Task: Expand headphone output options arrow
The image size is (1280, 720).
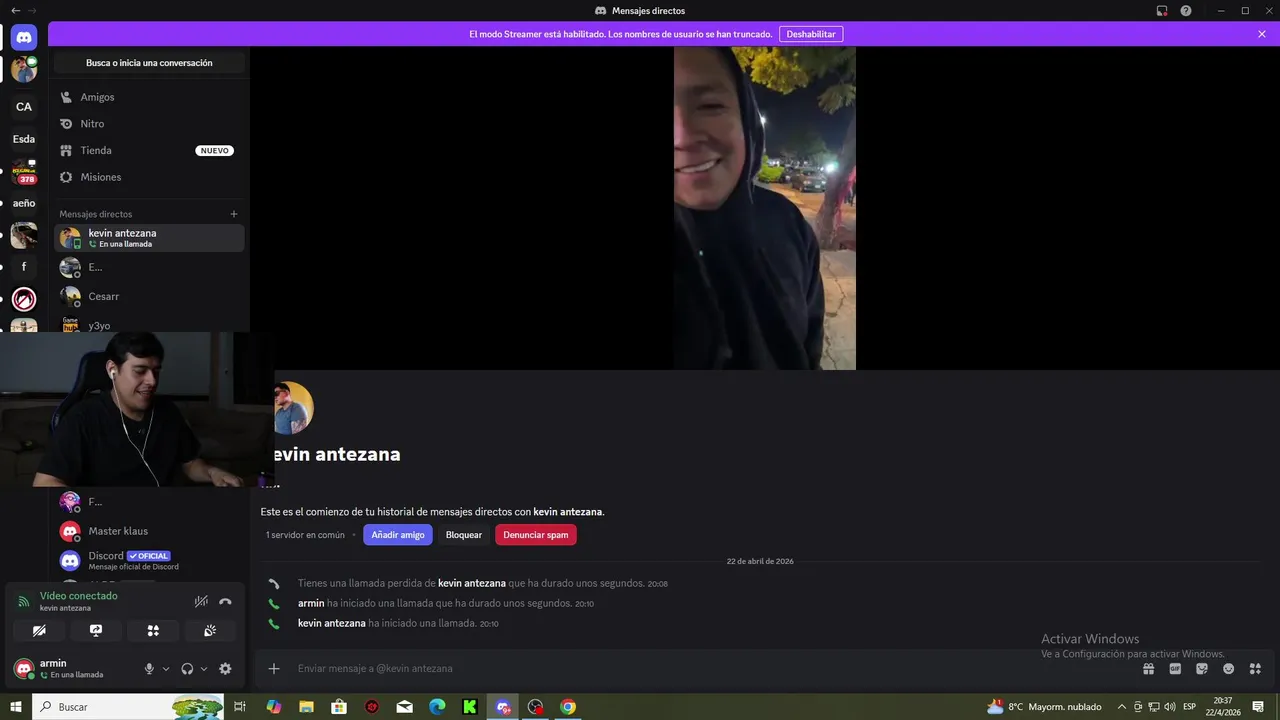Action: pos(204,669)
